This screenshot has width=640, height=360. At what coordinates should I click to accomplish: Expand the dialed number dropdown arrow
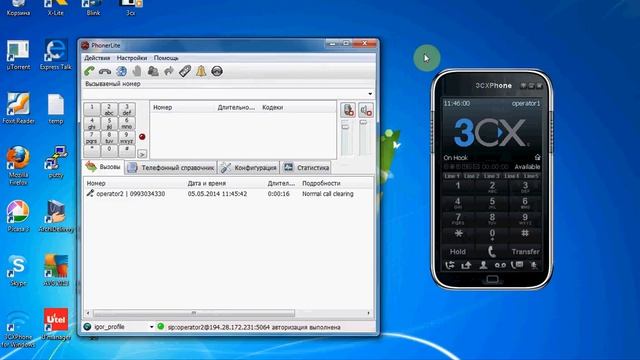point(370,94)
